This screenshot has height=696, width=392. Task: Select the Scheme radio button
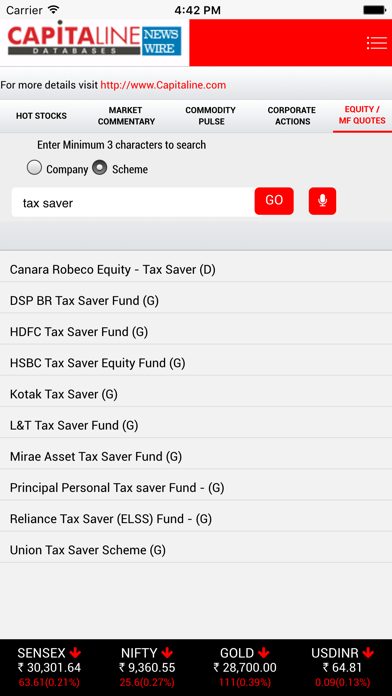[x=99, y=167]
